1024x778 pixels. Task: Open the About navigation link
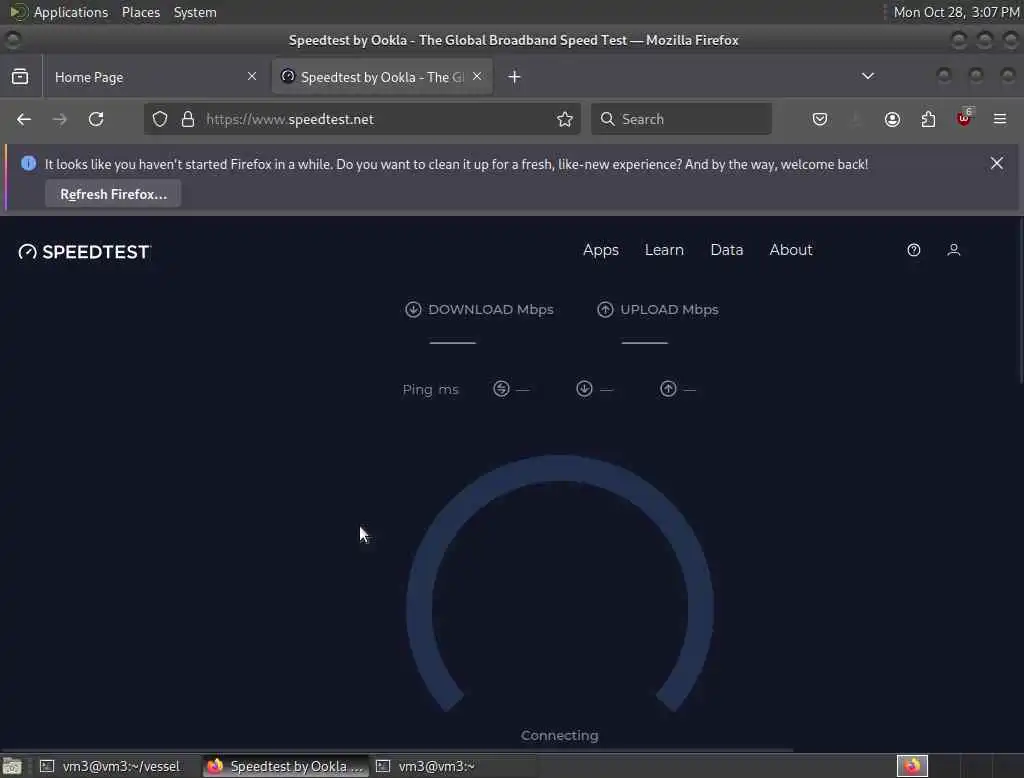791,250
